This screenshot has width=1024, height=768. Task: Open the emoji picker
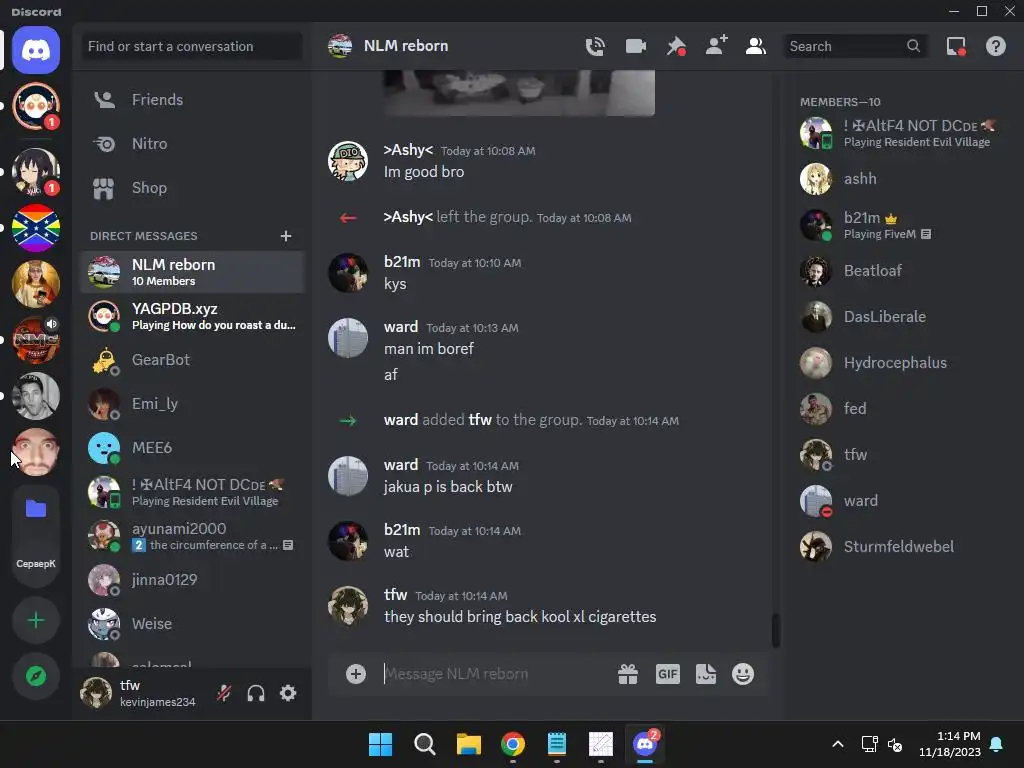743,674
